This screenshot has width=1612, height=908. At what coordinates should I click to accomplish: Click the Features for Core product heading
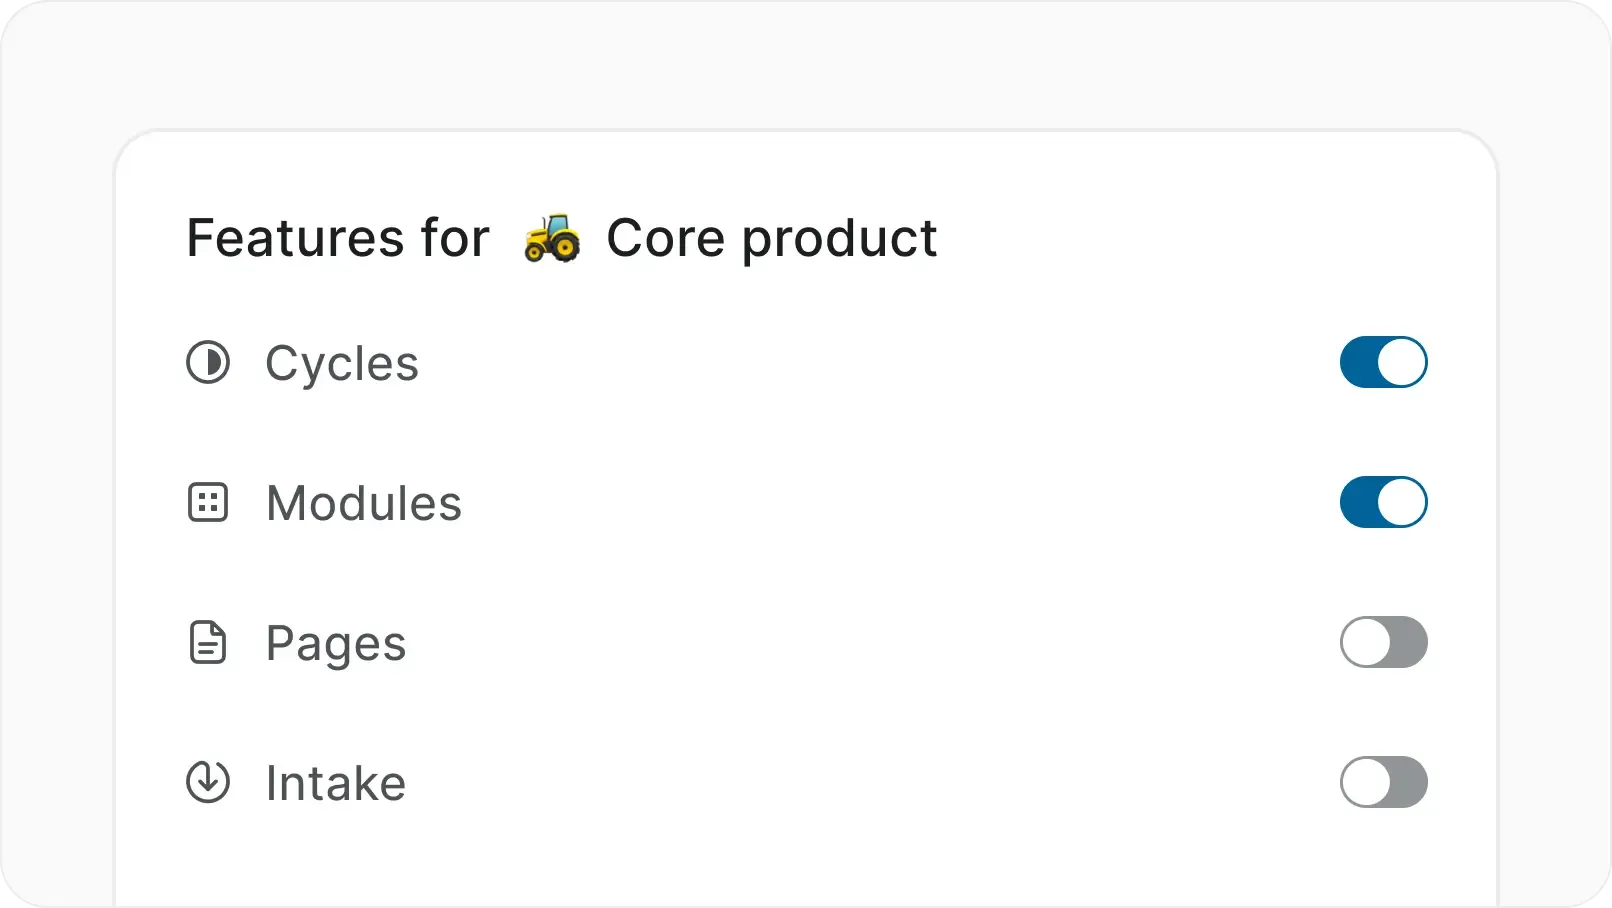click(x=560, y=238)
